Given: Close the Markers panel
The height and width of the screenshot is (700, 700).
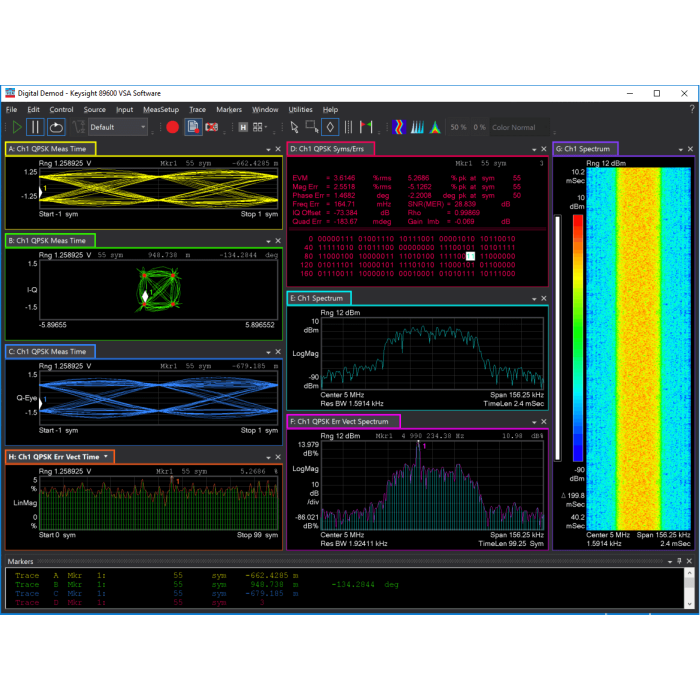Looking at the screenshot, I should click(x=688, y=562).
